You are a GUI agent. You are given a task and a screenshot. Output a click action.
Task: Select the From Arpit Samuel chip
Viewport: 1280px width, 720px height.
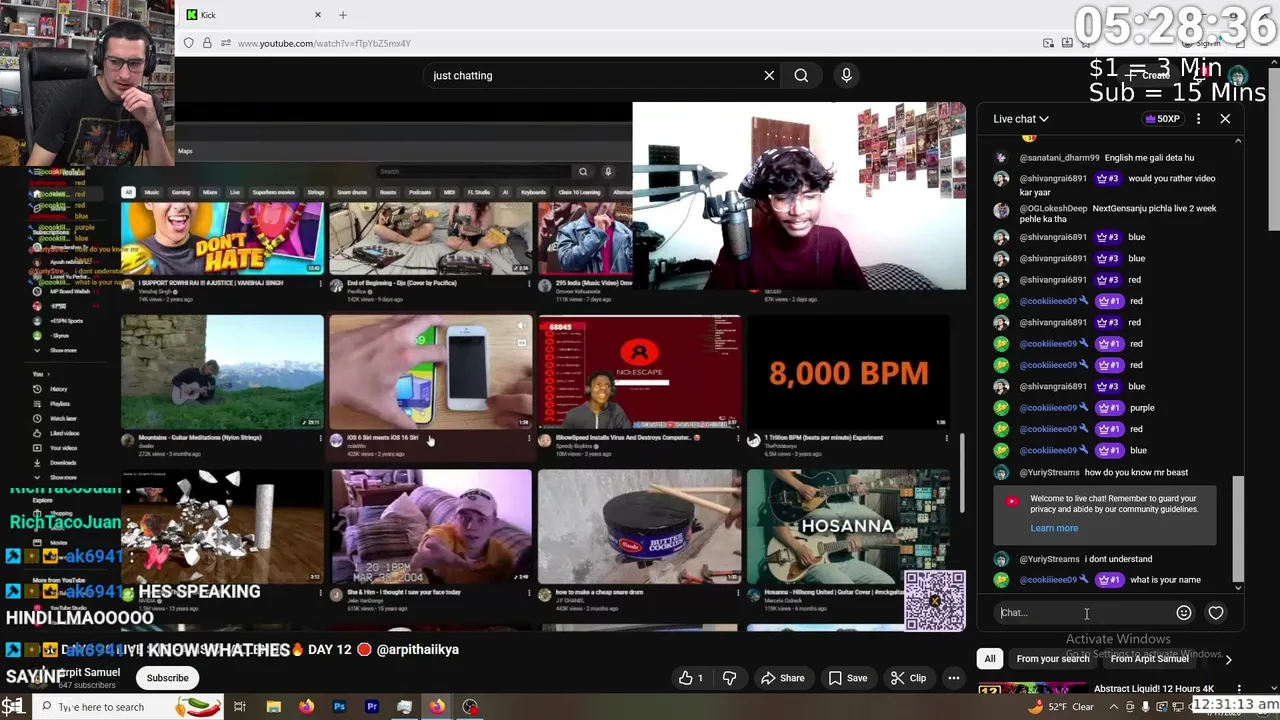(x=1149, y=659)
